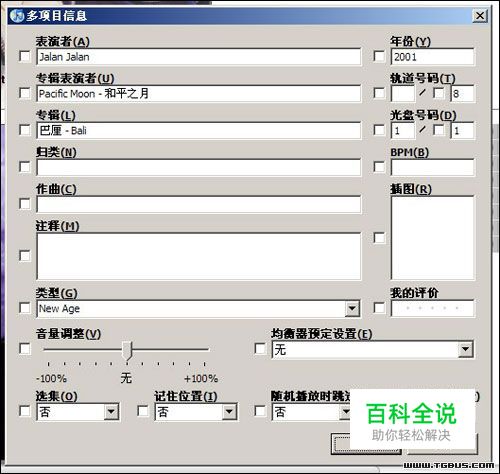Toggle the BPM(B) checkbox
Screen dimensions: 500x474
[379, 167]
